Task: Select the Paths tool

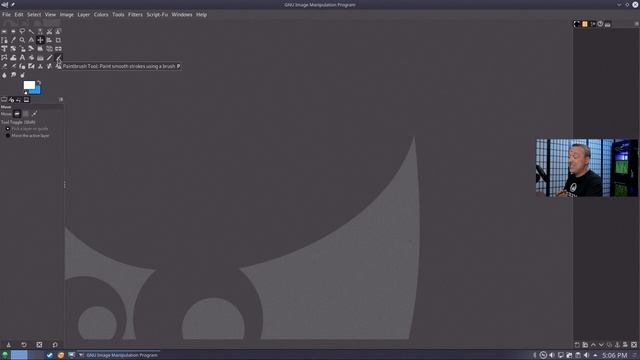Action: point(4,40)
